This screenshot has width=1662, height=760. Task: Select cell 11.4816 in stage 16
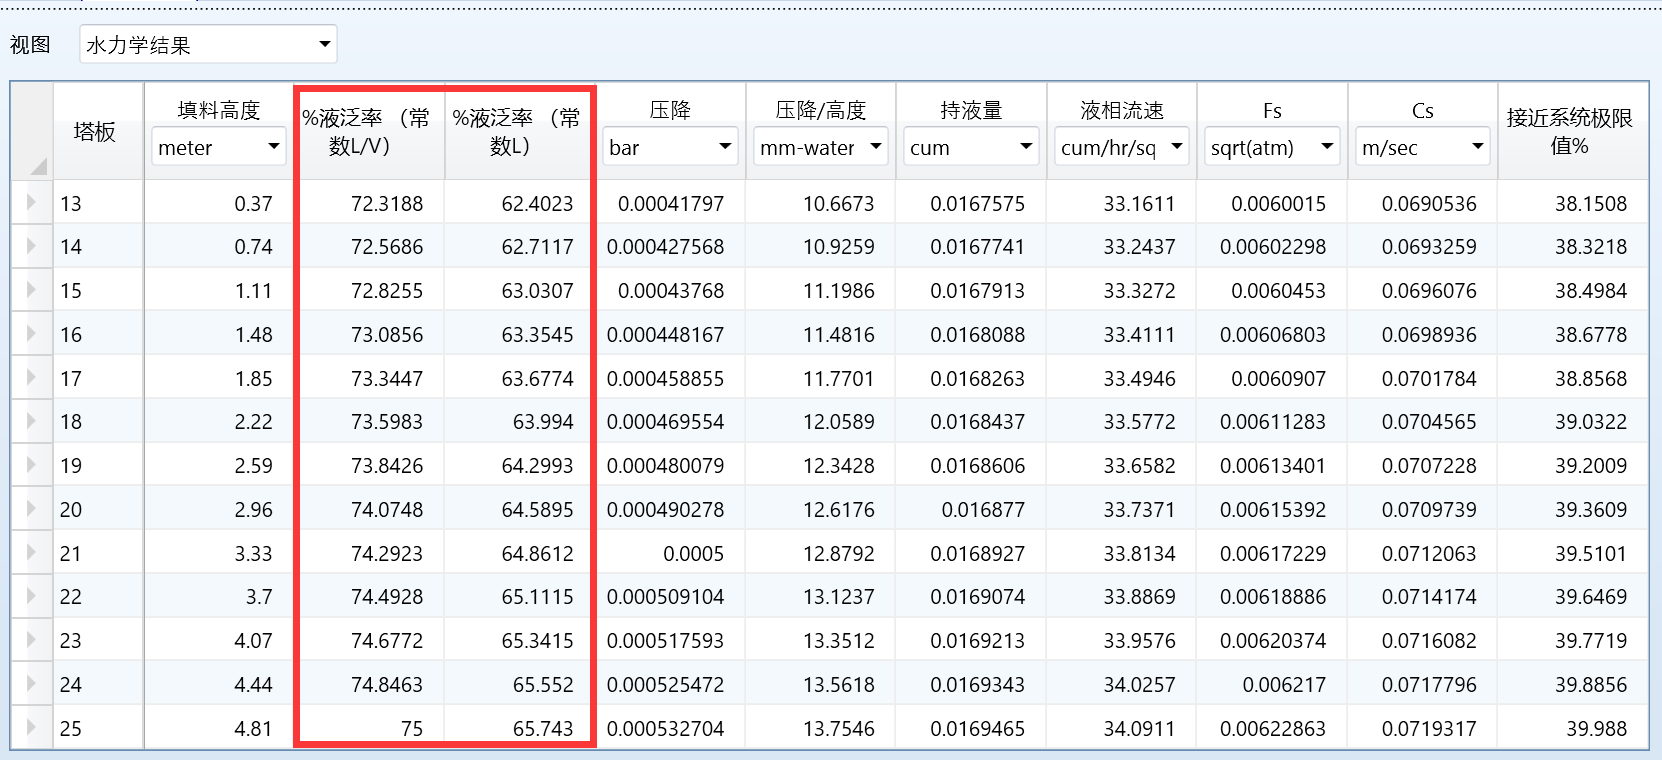coord(821,334)
